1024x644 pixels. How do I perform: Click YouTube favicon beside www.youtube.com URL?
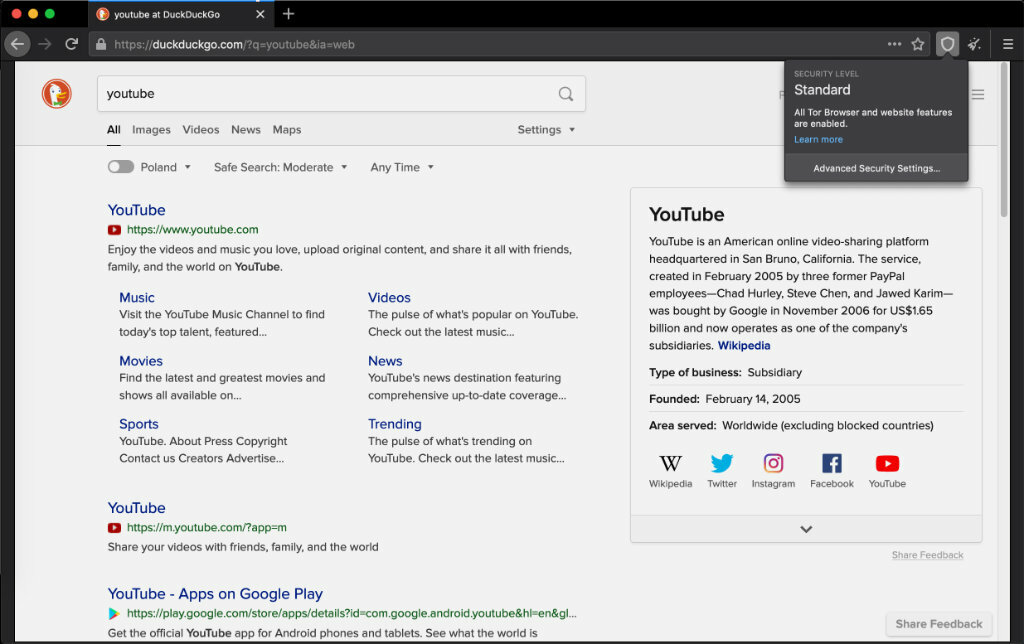pos(114,230)
